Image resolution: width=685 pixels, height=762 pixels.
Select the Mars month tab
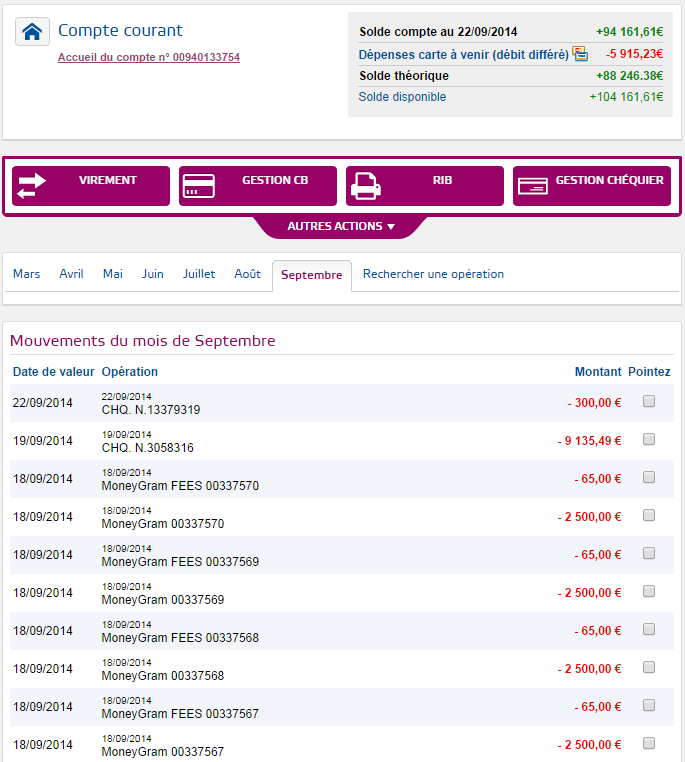pos(26,274)
